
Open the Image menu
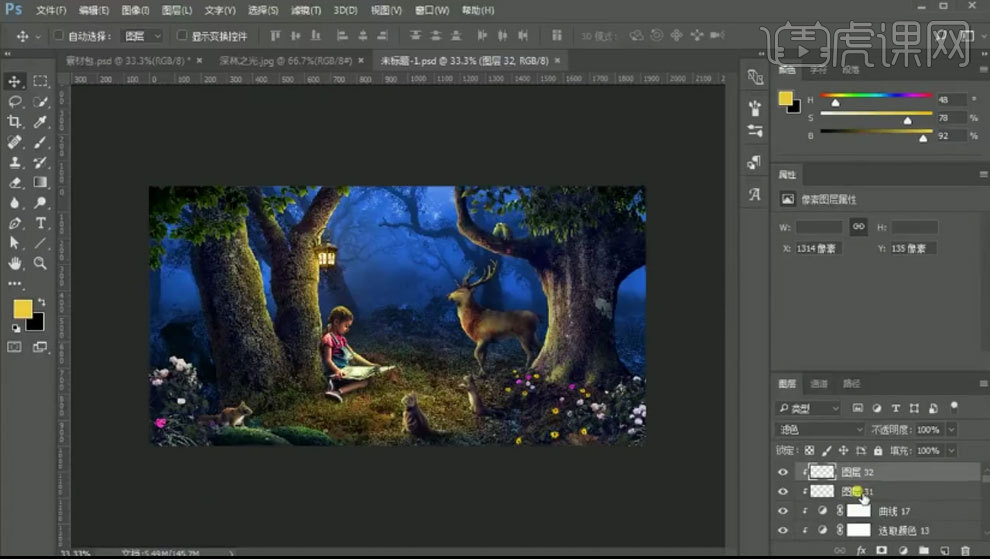click(x=135, y=10)
